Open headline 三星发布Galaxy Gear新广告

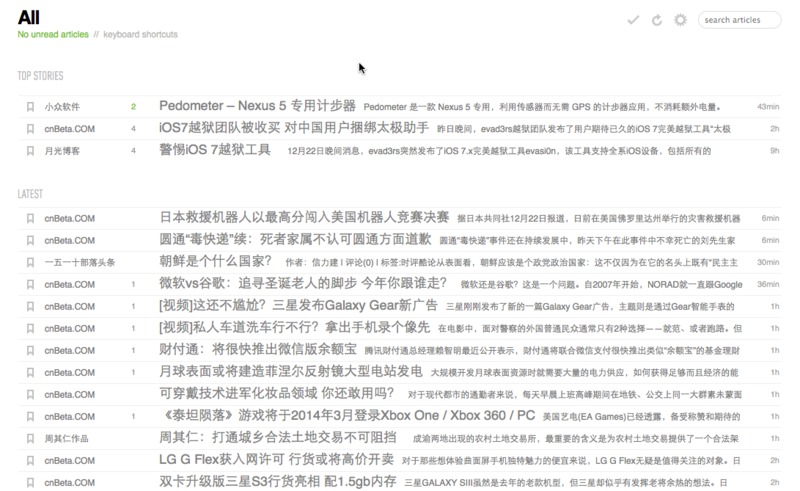(x=298, y=305)
